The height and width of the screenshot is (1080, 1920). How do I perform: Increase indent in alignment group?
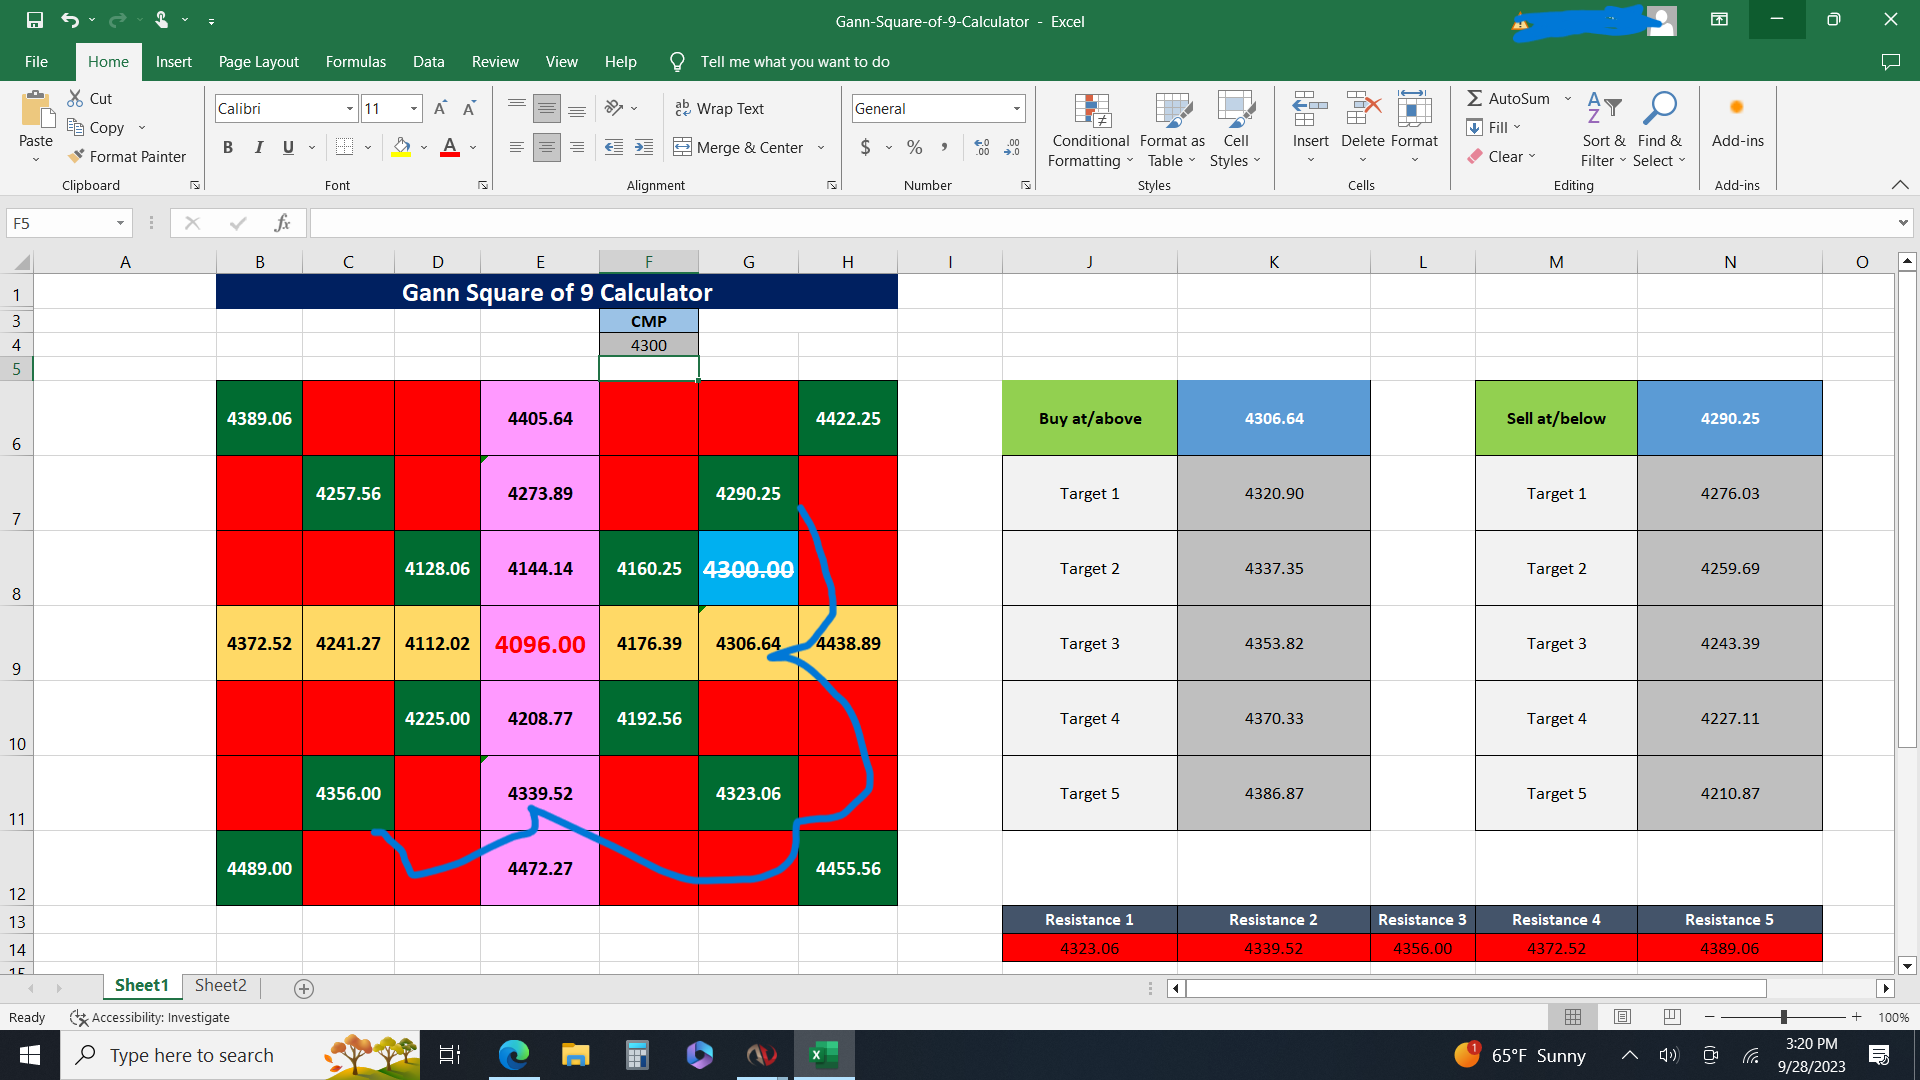(644, 147)
